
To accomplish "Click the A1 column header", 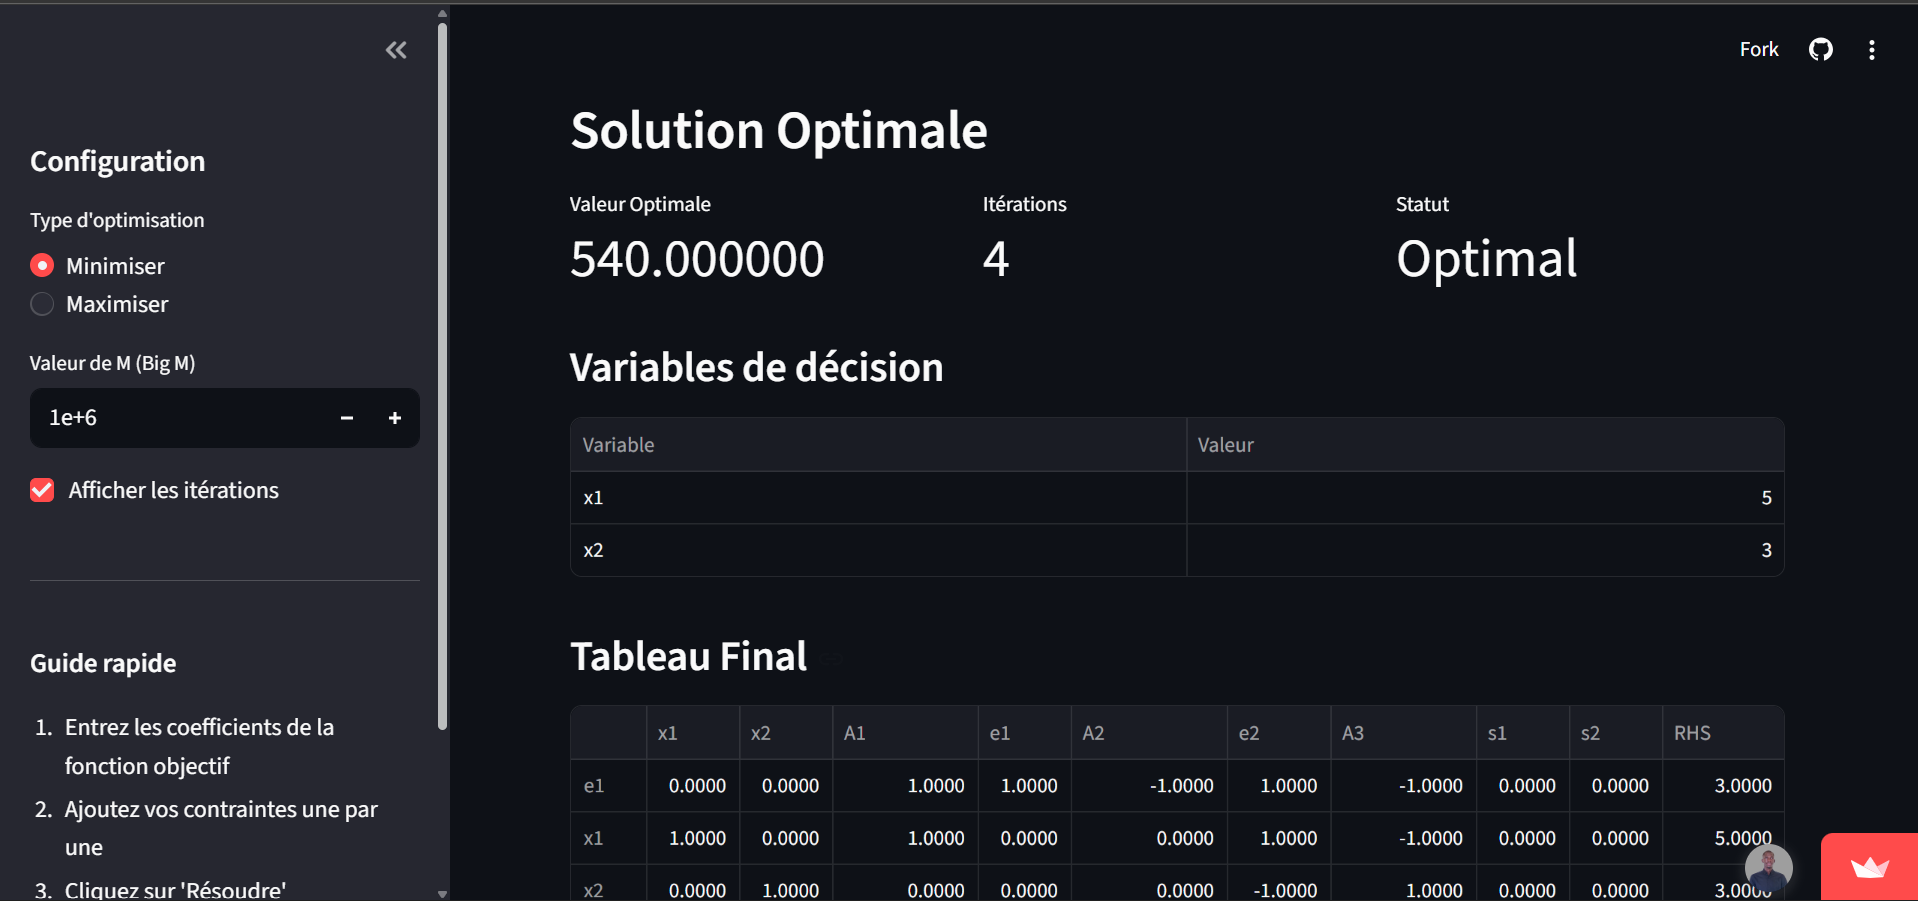I will (904, 733).
